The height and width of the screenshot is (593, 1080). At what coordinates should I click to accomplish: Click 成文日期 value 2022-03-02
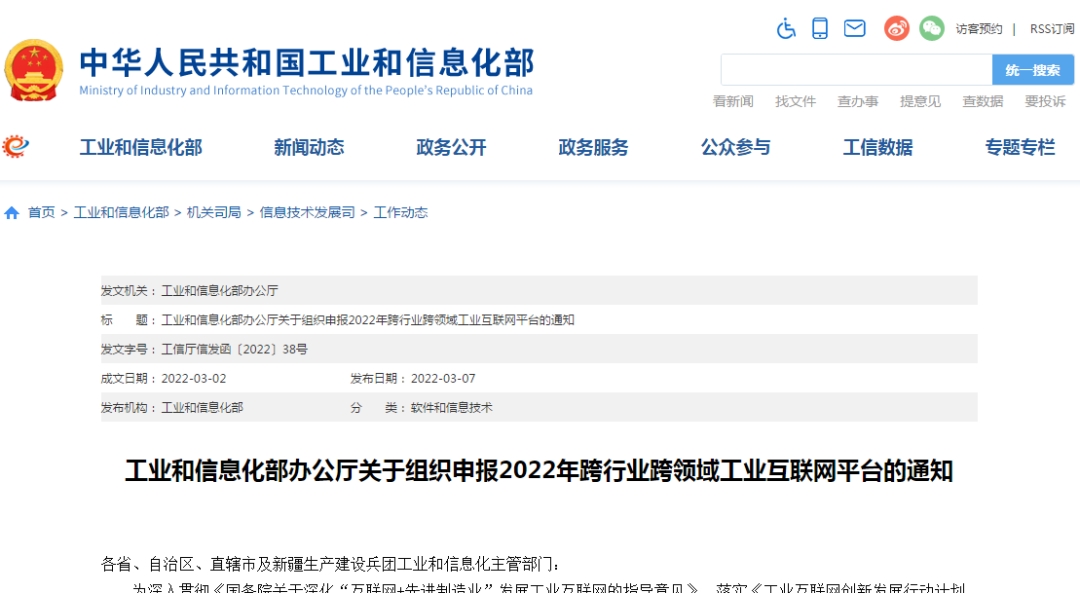click(x=194, y=379)
